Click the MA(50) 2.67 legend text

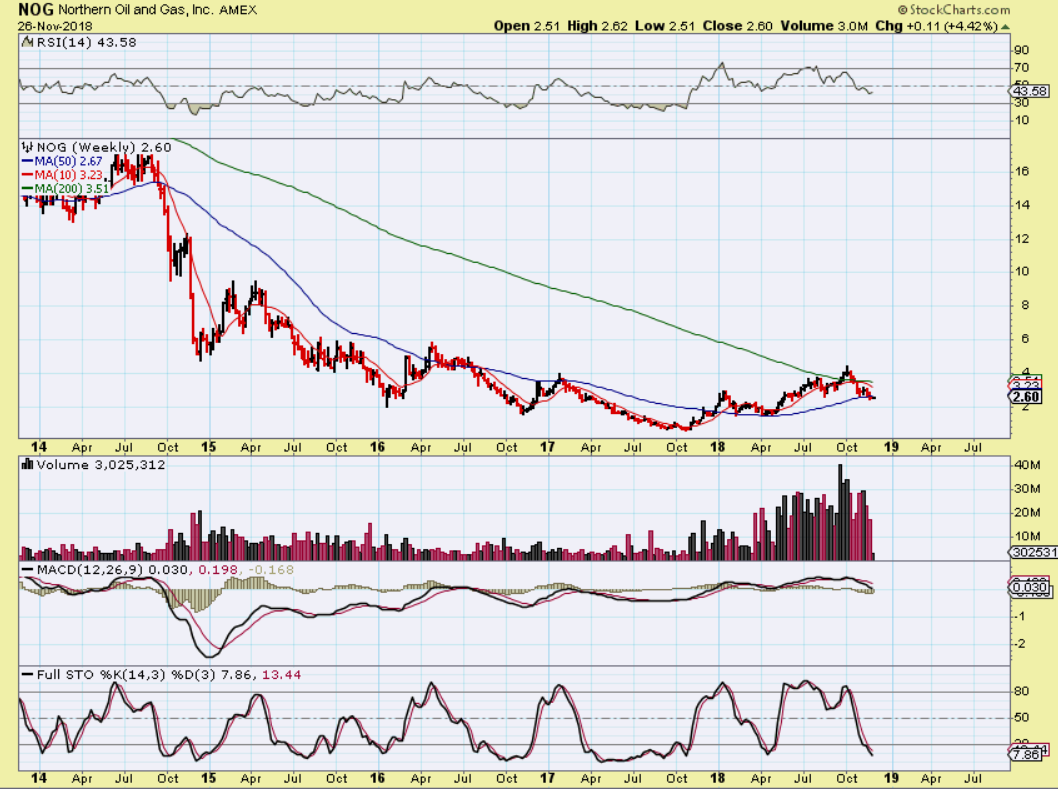[69, 161]
